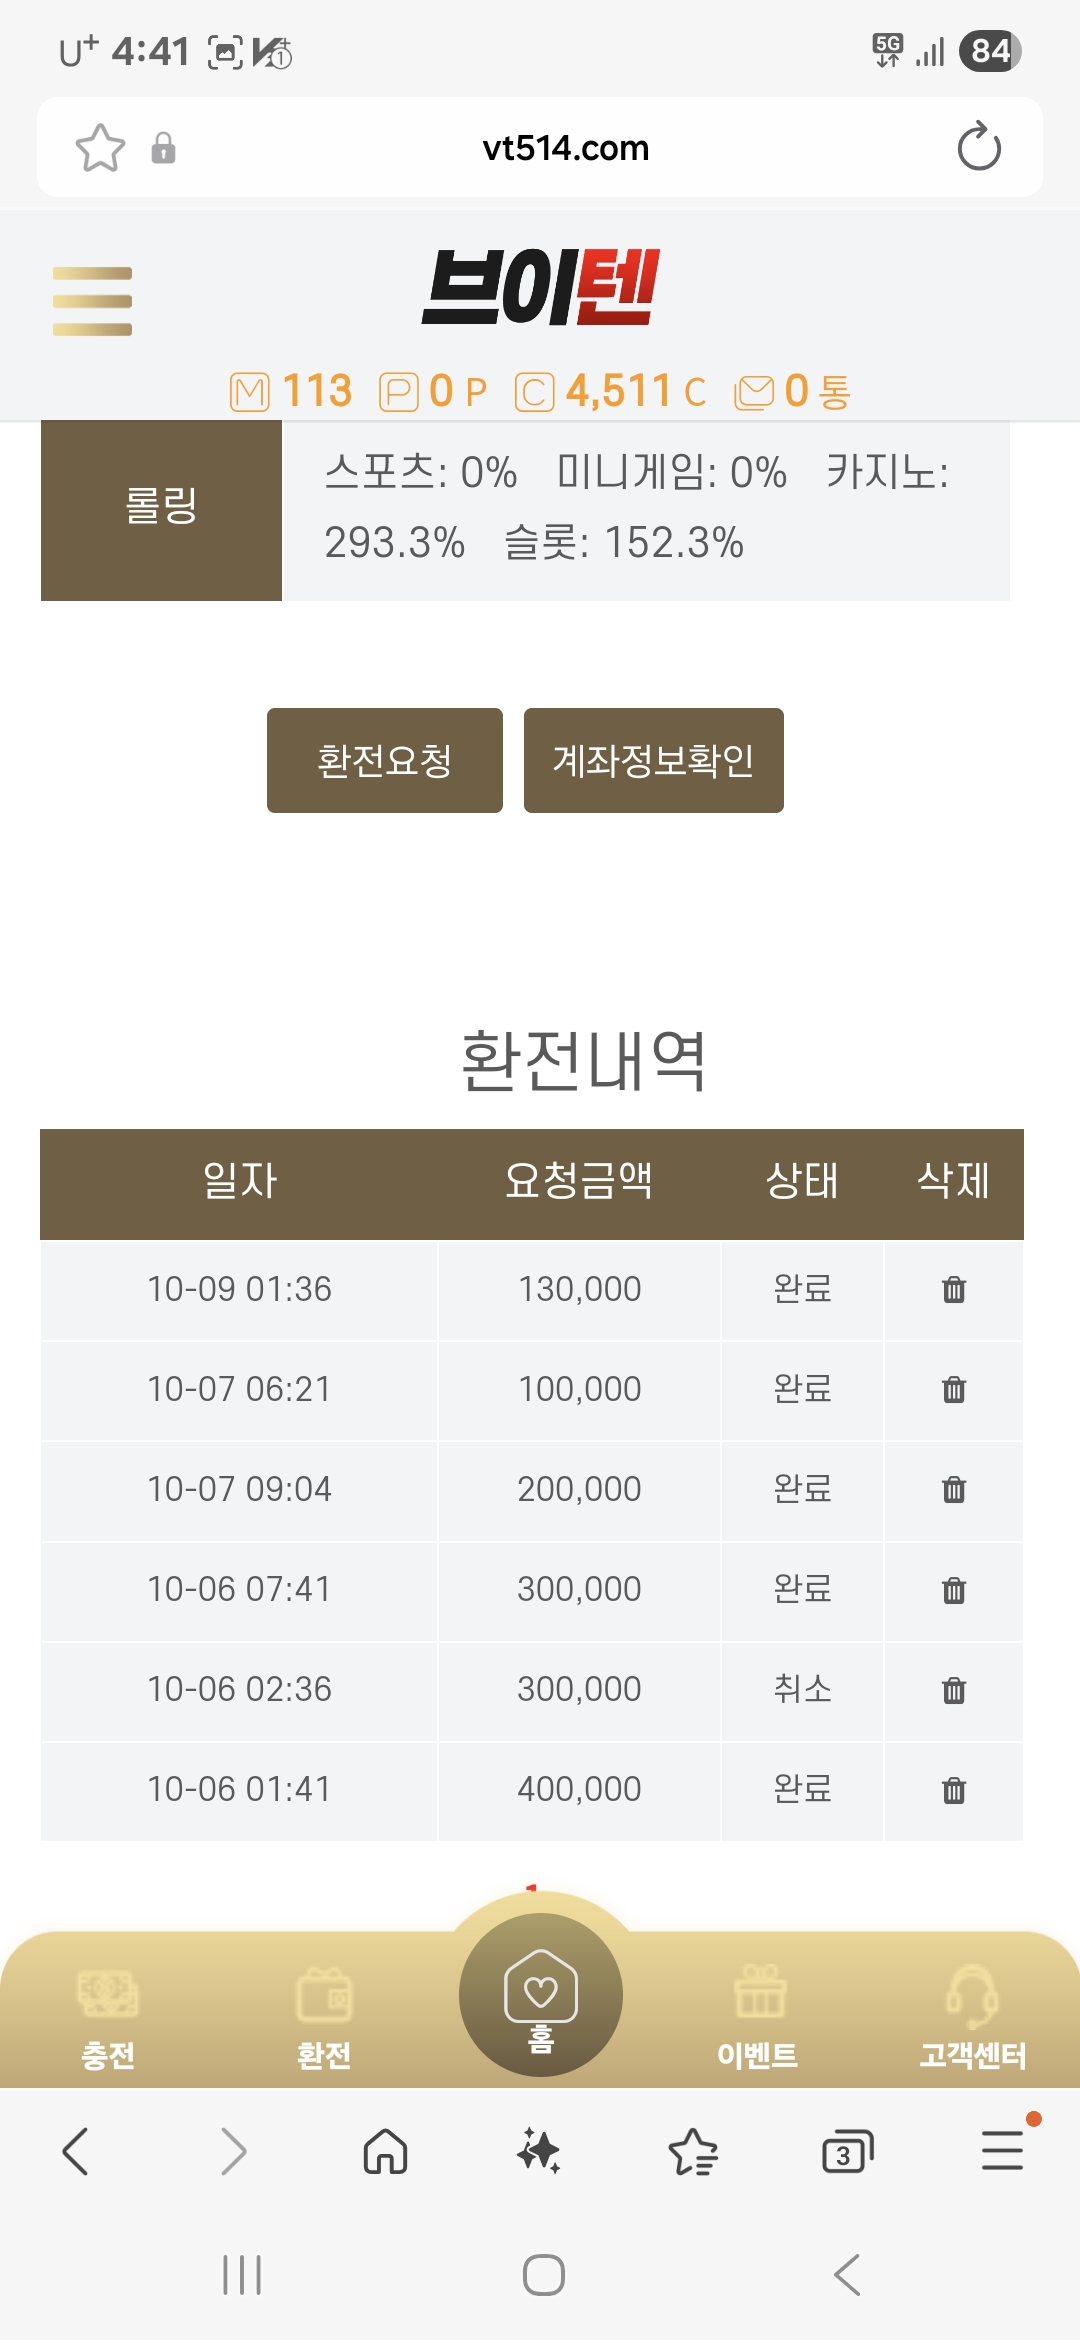Delete the 10-09 01:36 withdrawal record
This screenshot has height=2340, width=1080.
954,1290
